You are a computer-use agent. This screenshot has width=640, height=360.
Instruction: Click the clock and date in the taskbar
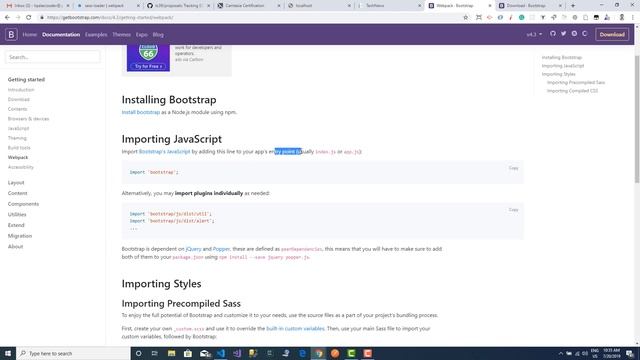coord(611,353)
